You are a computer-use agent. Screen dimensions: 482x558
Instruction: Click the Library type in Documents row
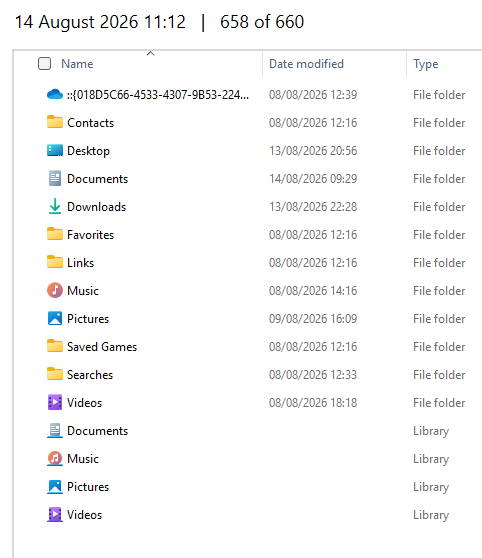coord(431,431)
